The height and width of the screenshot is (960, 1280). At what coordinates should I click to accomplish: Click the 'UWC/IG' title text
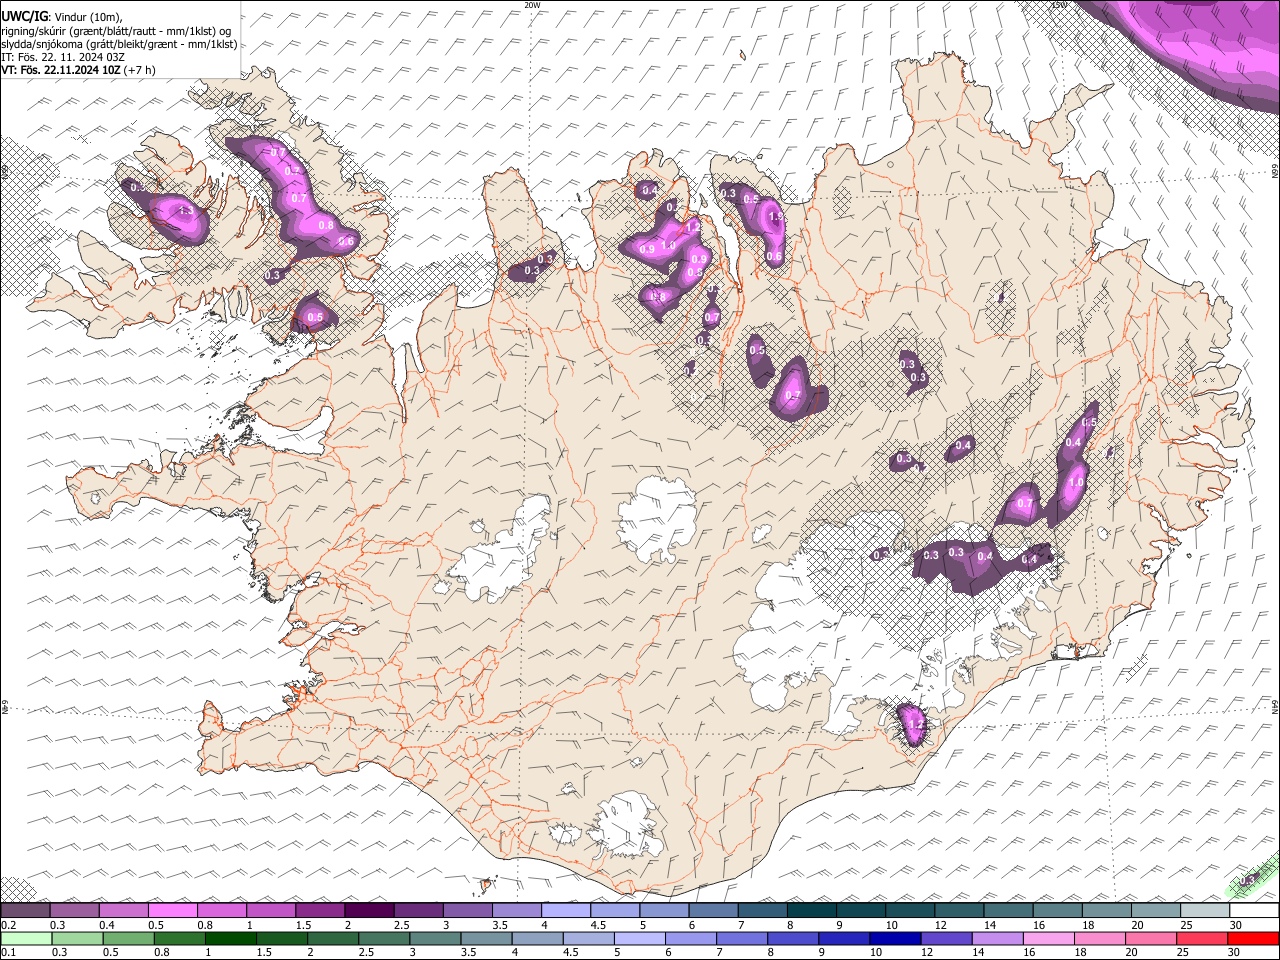(x=24, y=17)
